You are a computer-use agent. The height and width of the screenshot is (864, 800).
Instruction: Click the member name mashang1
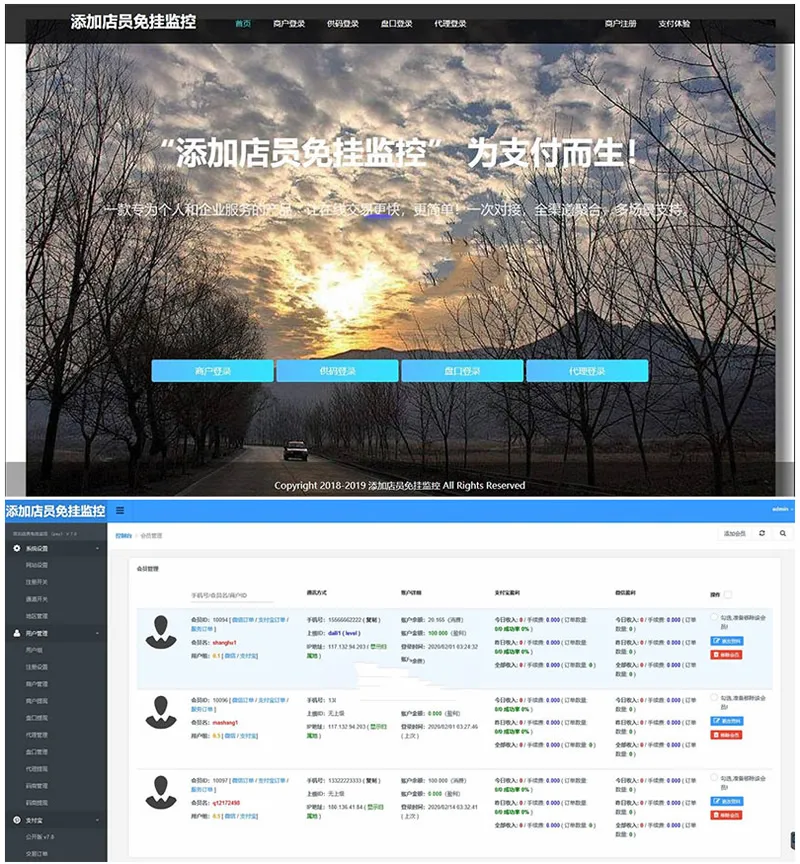point(225,722)
